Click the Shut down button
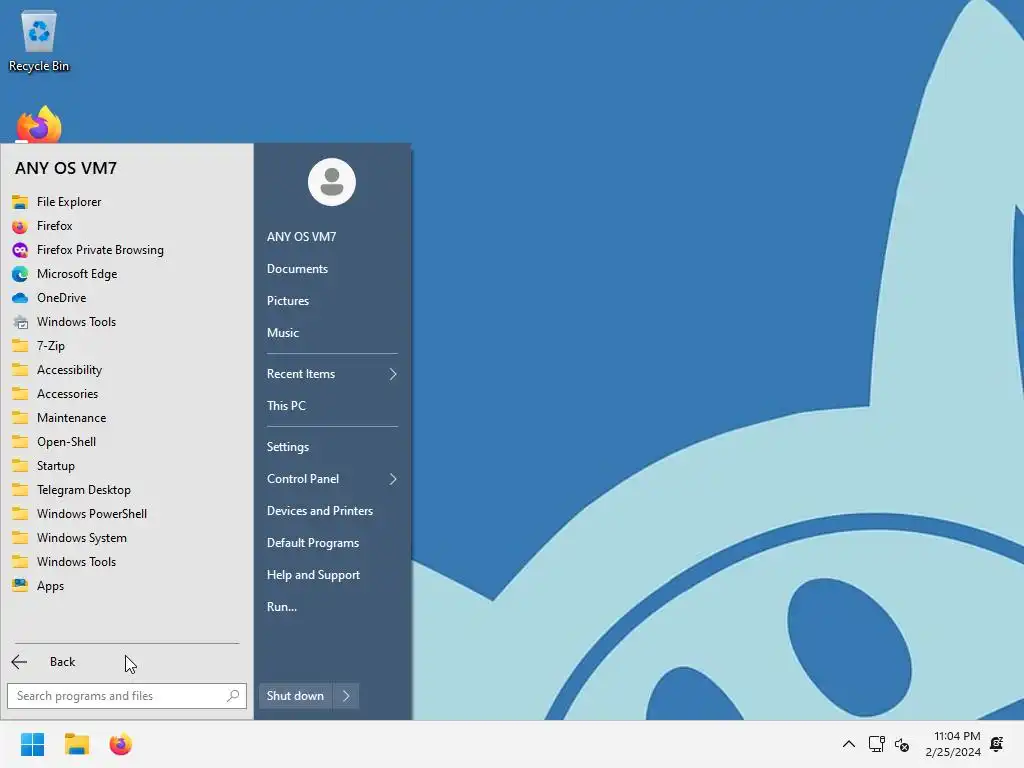Image resolution: width=1024 pixels, height=768 pixels. 295,696
